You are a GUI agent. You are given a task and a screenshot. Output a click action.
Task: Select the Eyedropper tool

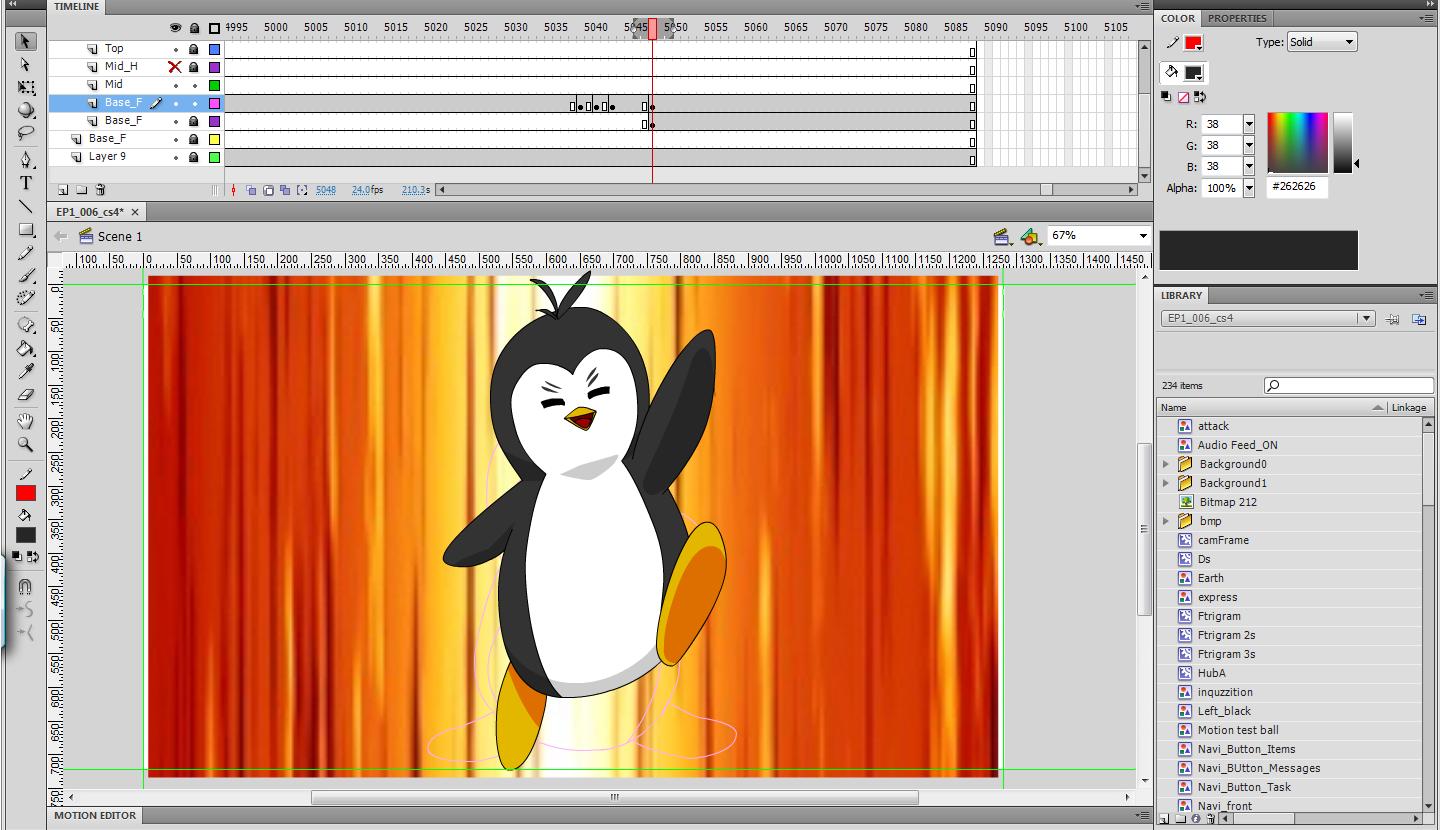coord(26,371)
